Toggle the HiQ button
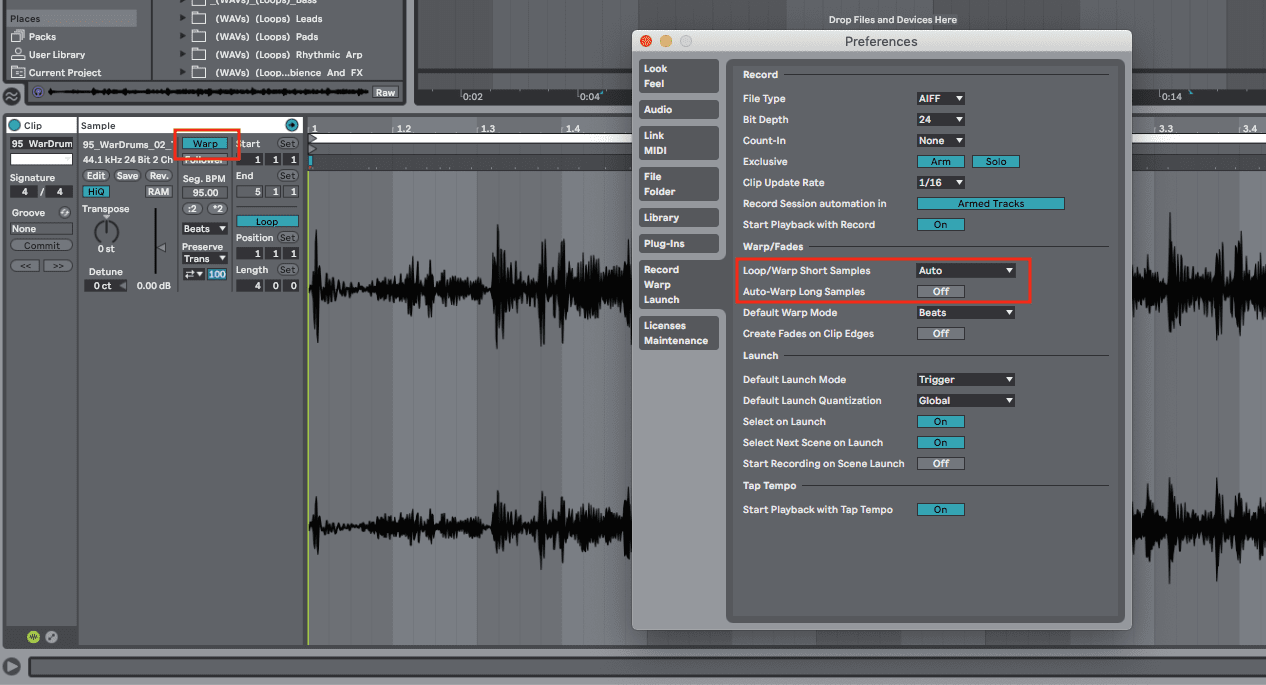This screenshot has width=1266, height=685. (96, 192)
